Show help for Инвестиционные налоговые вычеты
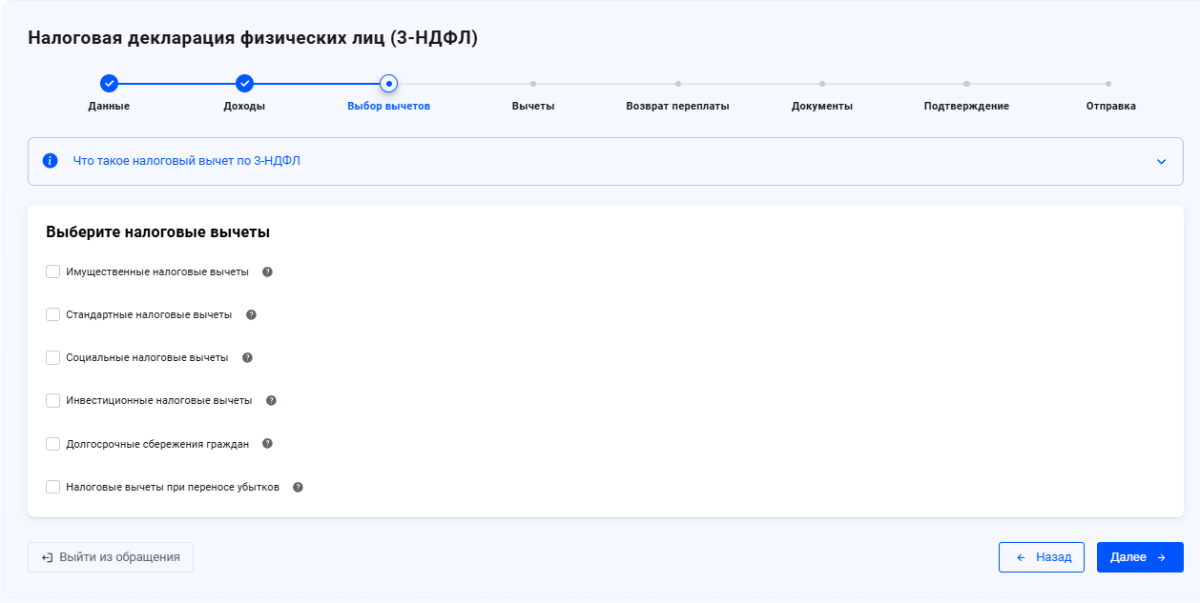This screenshot has width=1200, height=603. pos(271,401)
